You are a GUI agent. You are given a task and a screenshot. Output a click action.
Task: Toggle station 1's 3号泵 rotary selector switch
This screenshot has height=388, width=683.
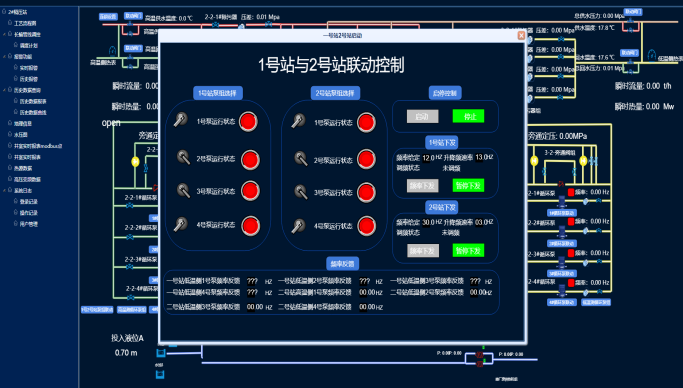(183, 190)
